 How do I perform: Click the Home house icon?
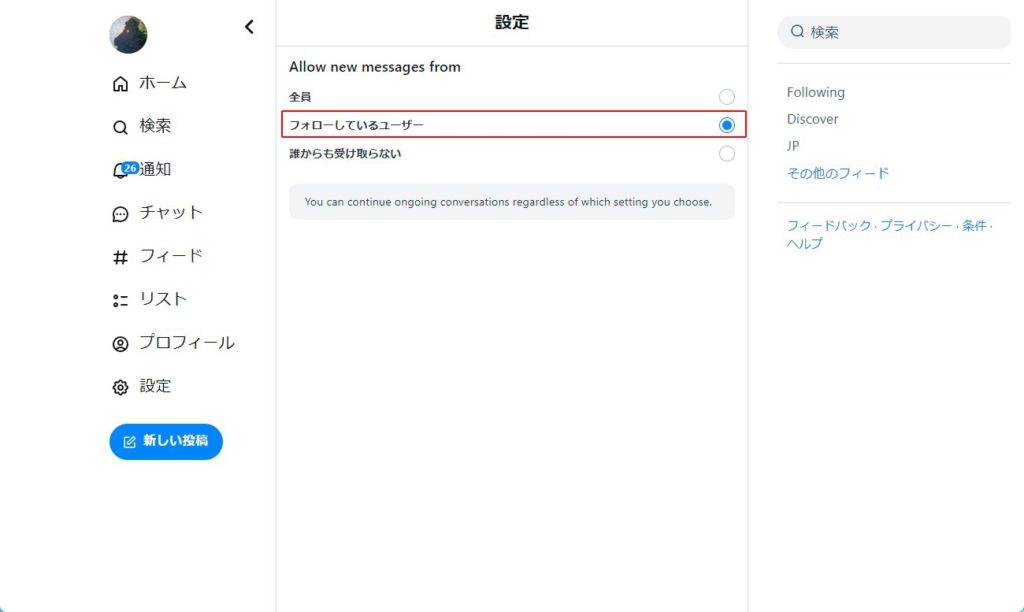(x=120, y=84)
